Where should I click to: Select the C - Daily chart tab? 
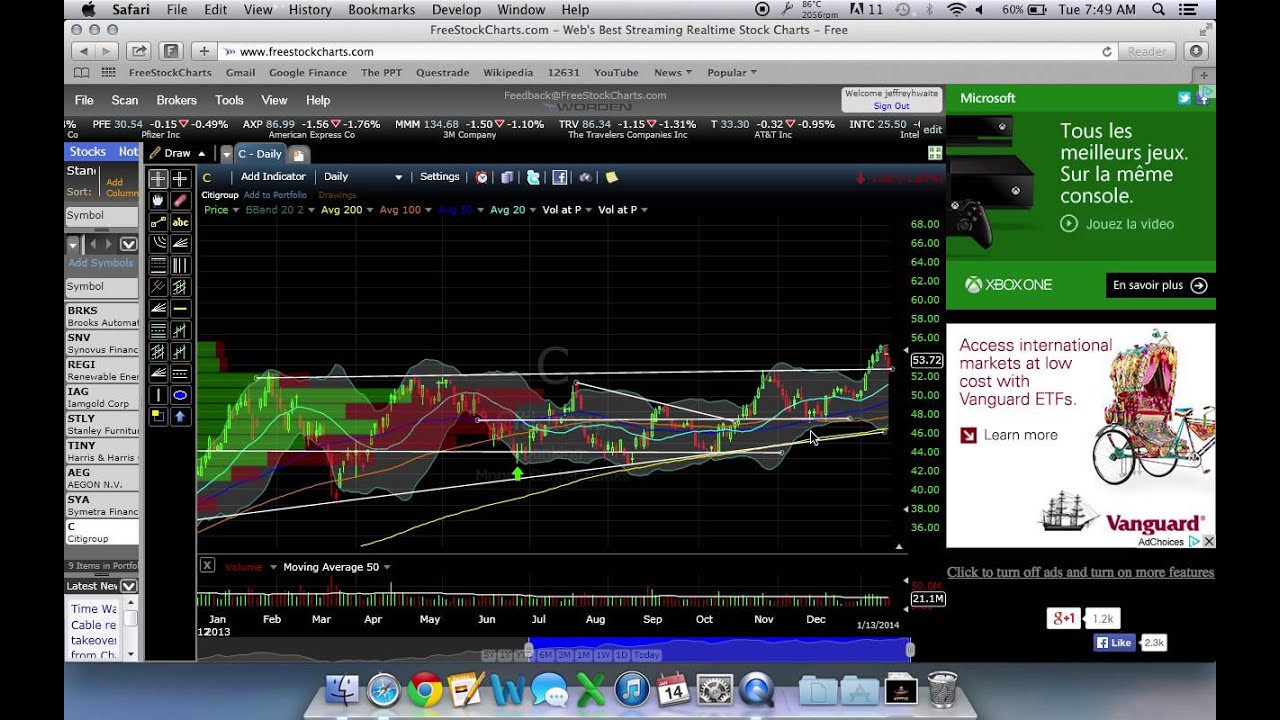(260, 154)
